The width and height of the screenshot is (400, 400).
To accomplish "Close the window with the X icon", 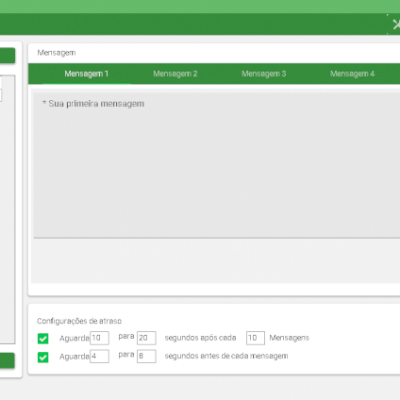I will pos(395,24).
